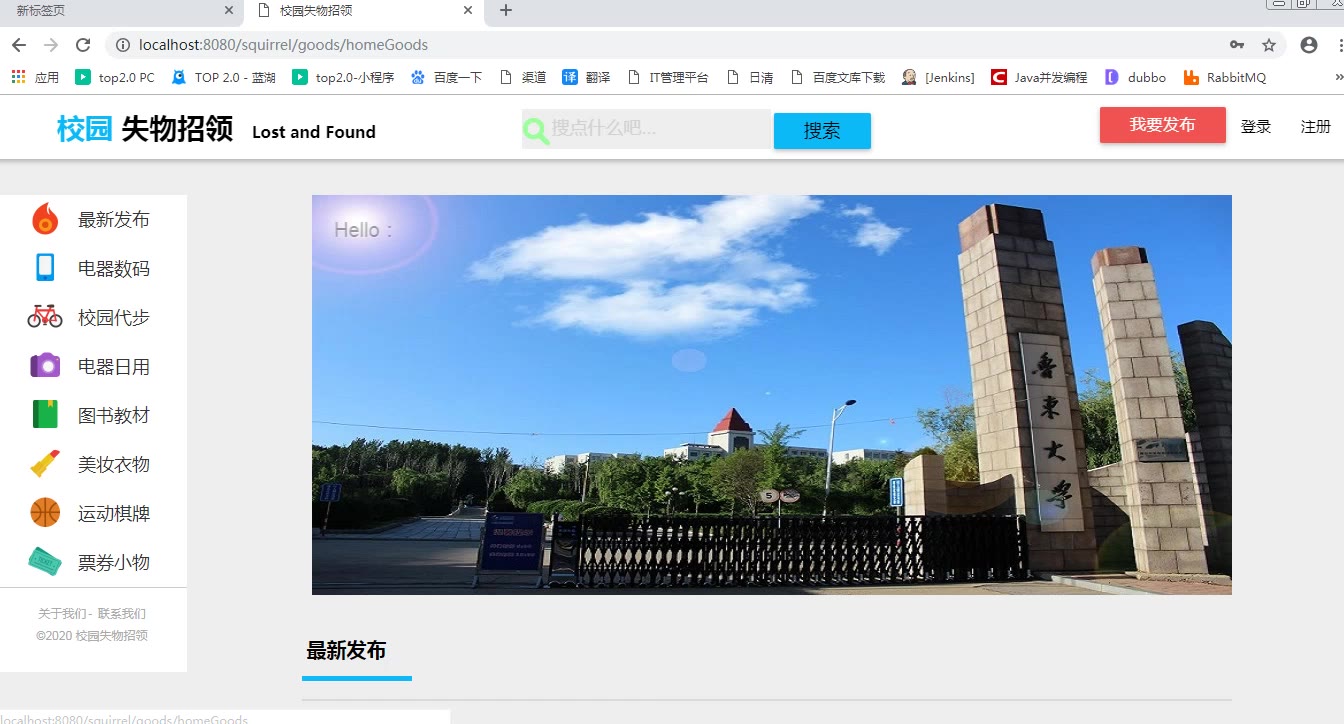Click the 校园 失物招领 site logo
Viewport: 1344px width, 724px height.
145,129
